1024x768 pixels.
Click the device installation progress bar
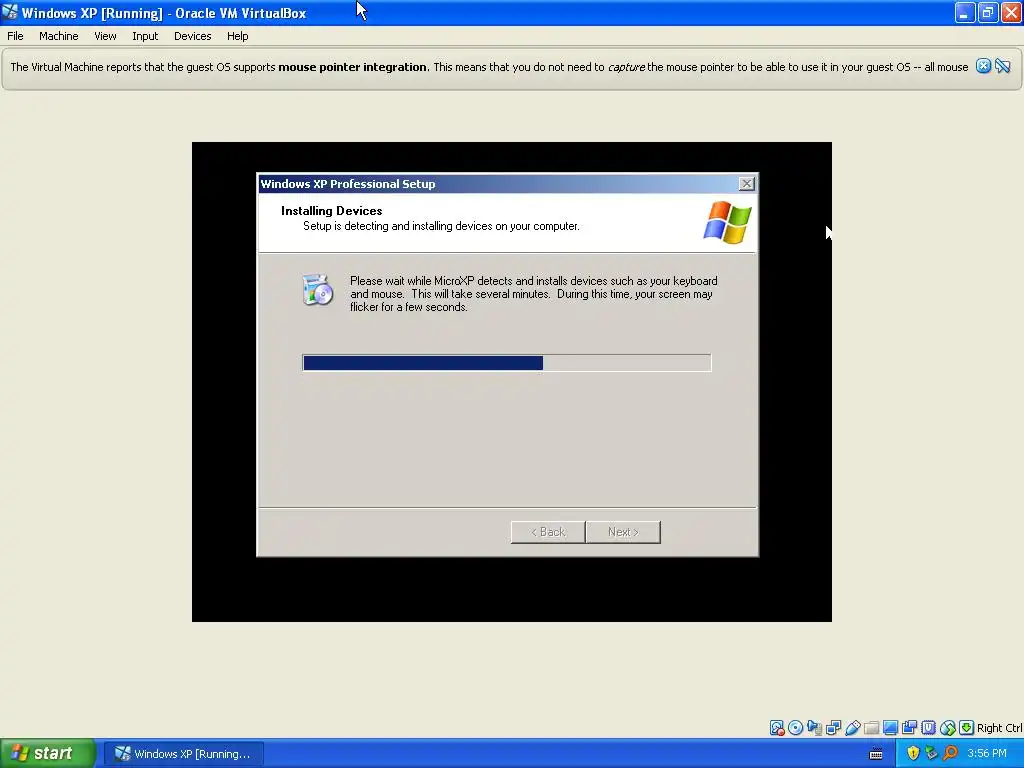(x=507, y=363)
